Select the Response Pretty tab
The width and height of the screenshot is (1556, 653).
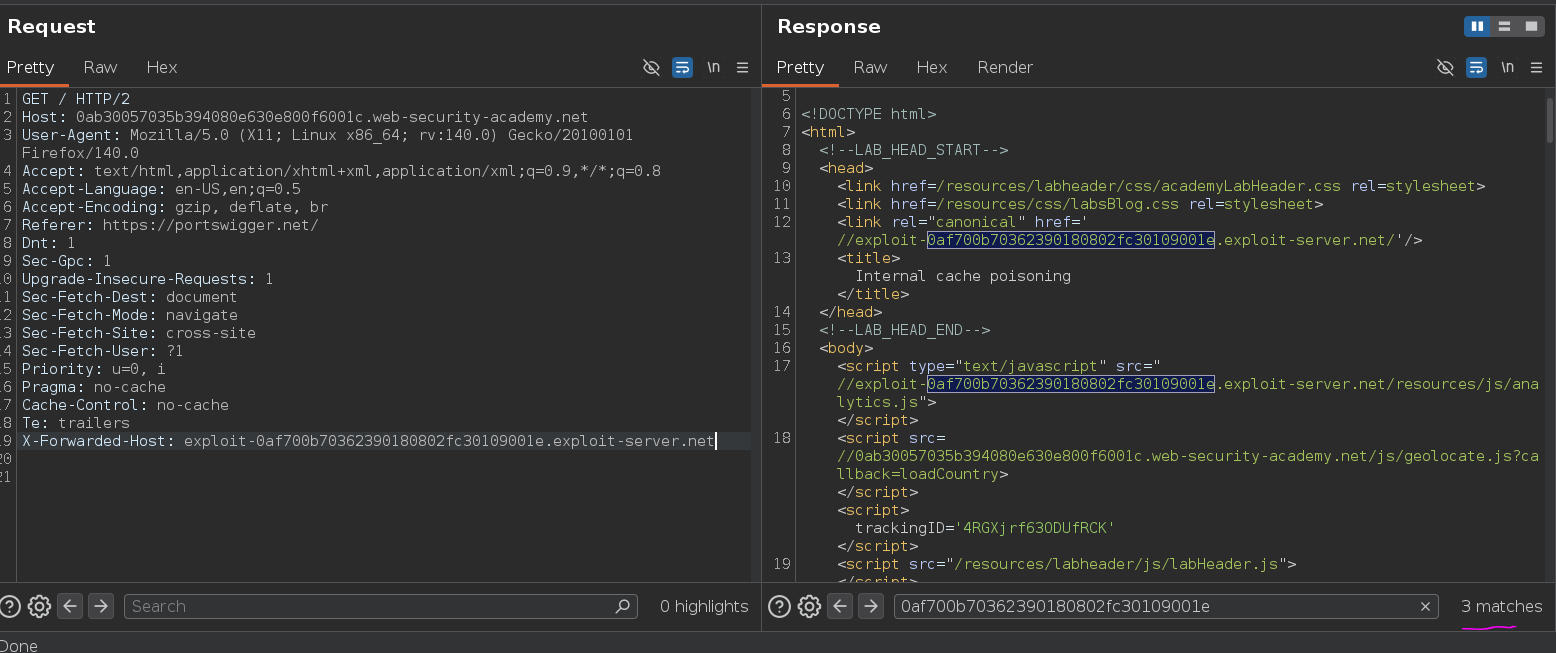pos(800,67)
